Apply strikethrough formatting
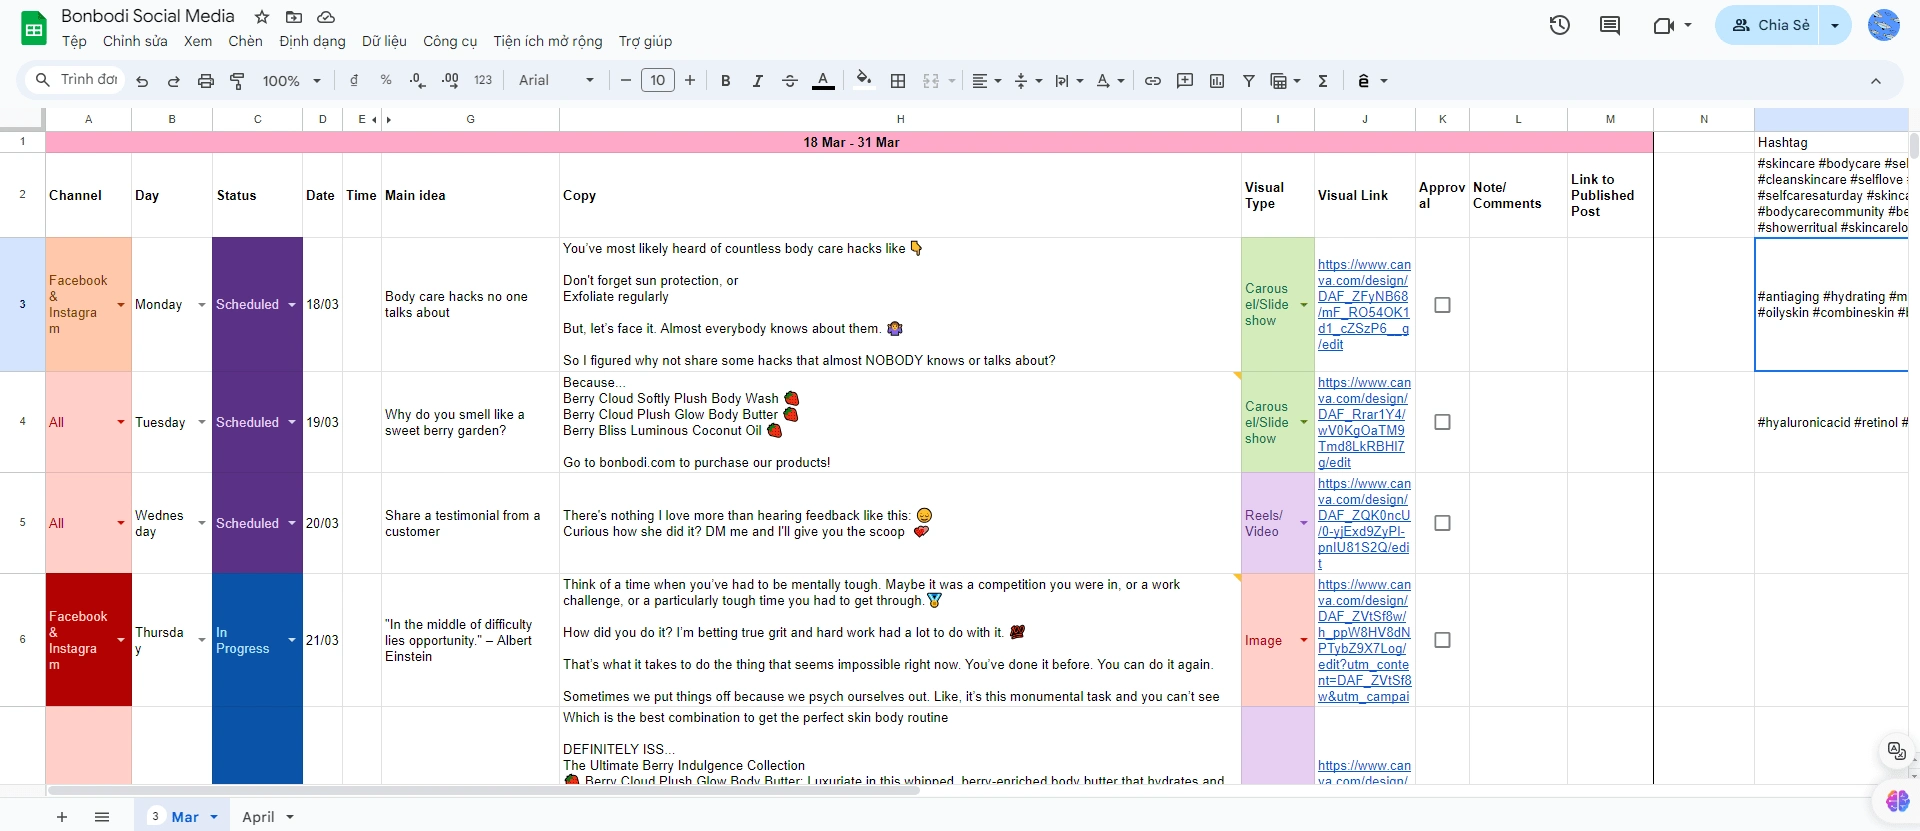Viewport: 1920px width, 831px height. [789, 81]
